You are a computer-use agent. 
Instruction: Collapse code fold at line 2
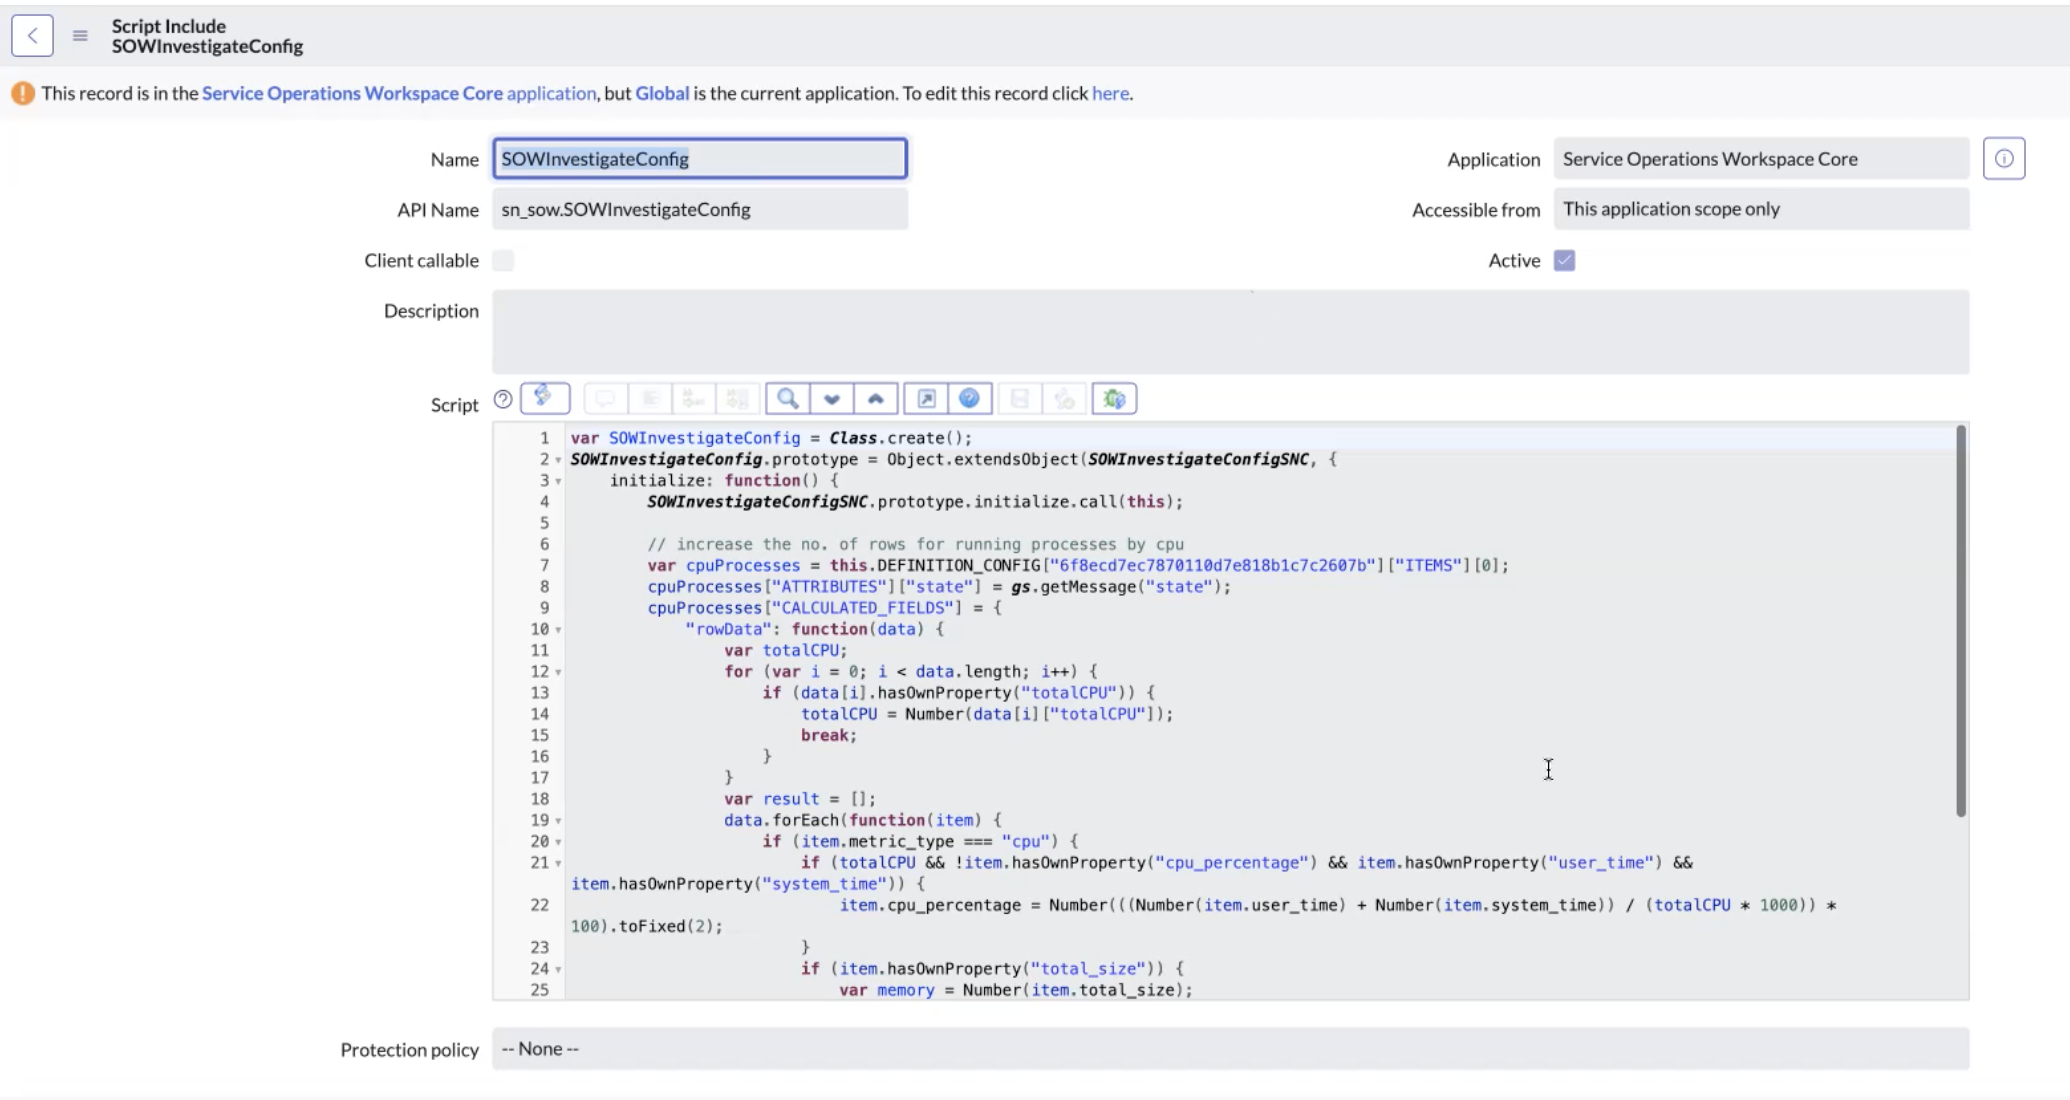pyautogui.click(x=558, y=460)
